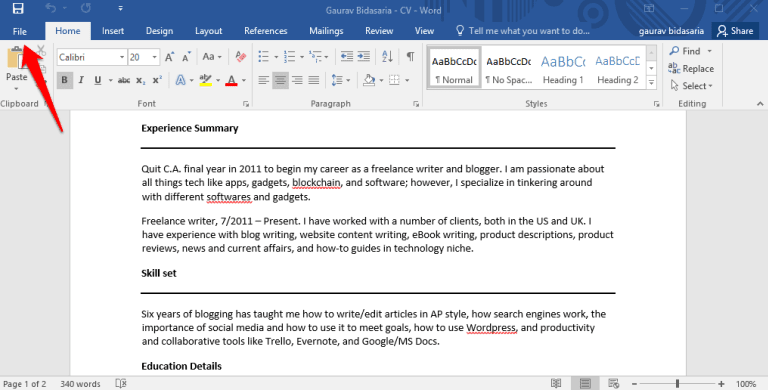Click the Redo/Repeat icon
Viewport: 768px width, 390px height.
click(x=86, y=8)
